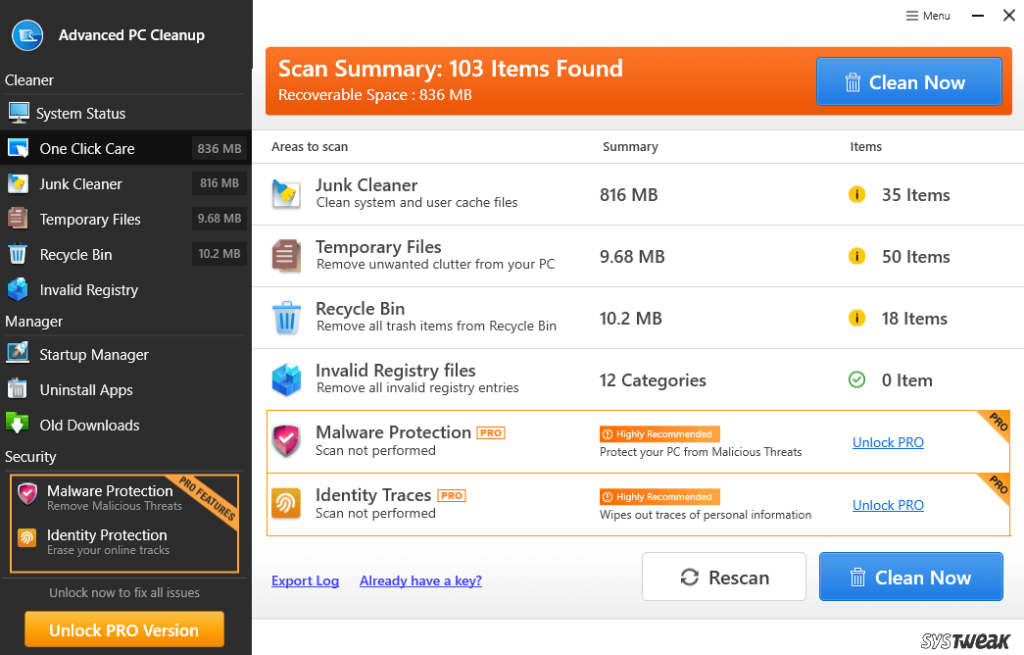Open Old Downloads in the sidebar

[x=125, y=424]
